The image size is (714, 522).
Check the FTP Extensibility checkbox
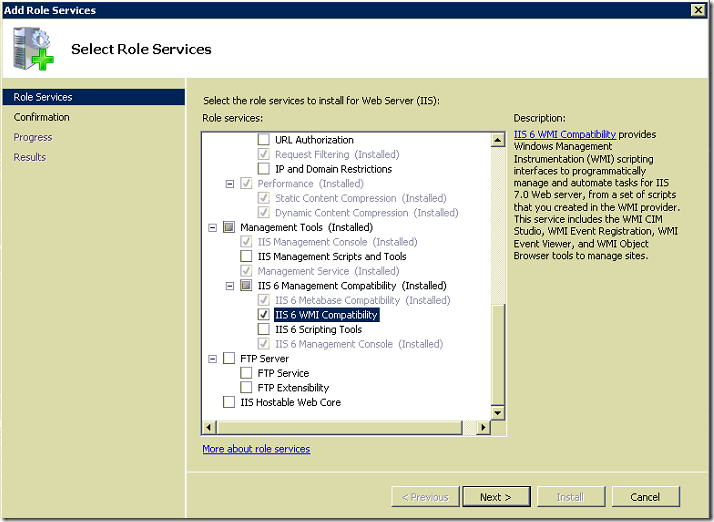coord(246,387)
